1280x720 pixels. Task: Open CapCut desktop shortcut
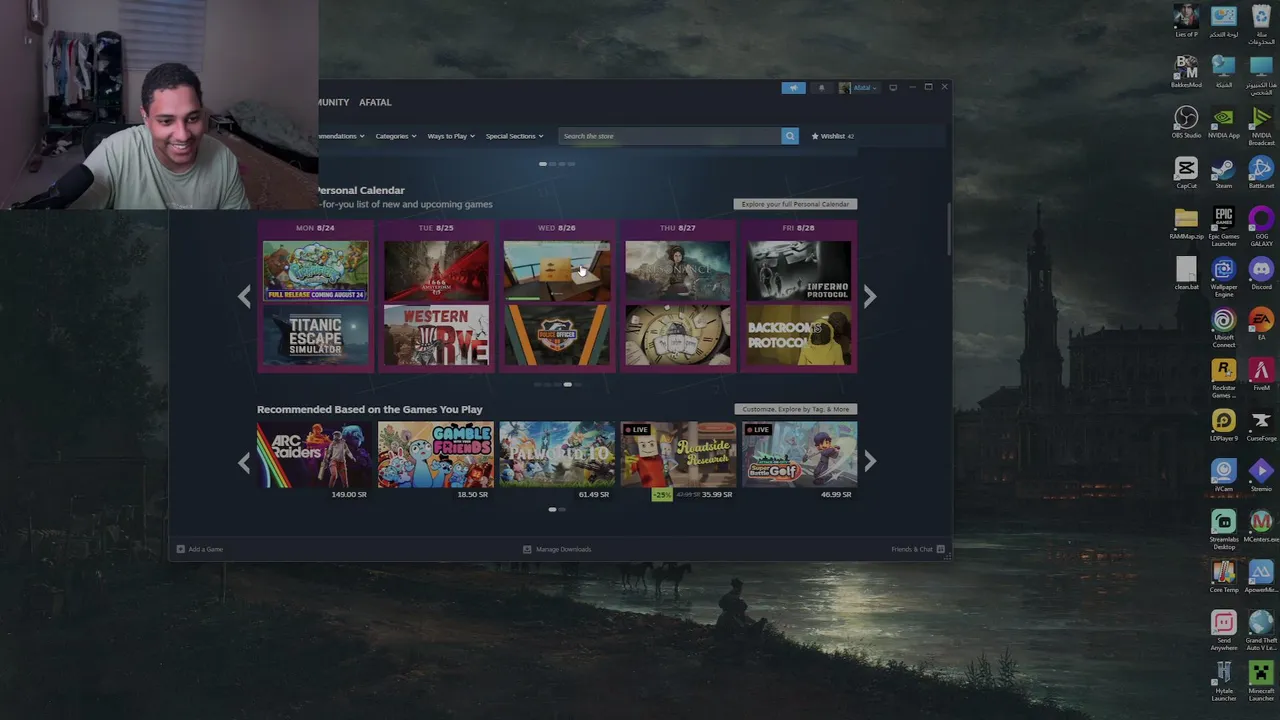(1186, 173)
